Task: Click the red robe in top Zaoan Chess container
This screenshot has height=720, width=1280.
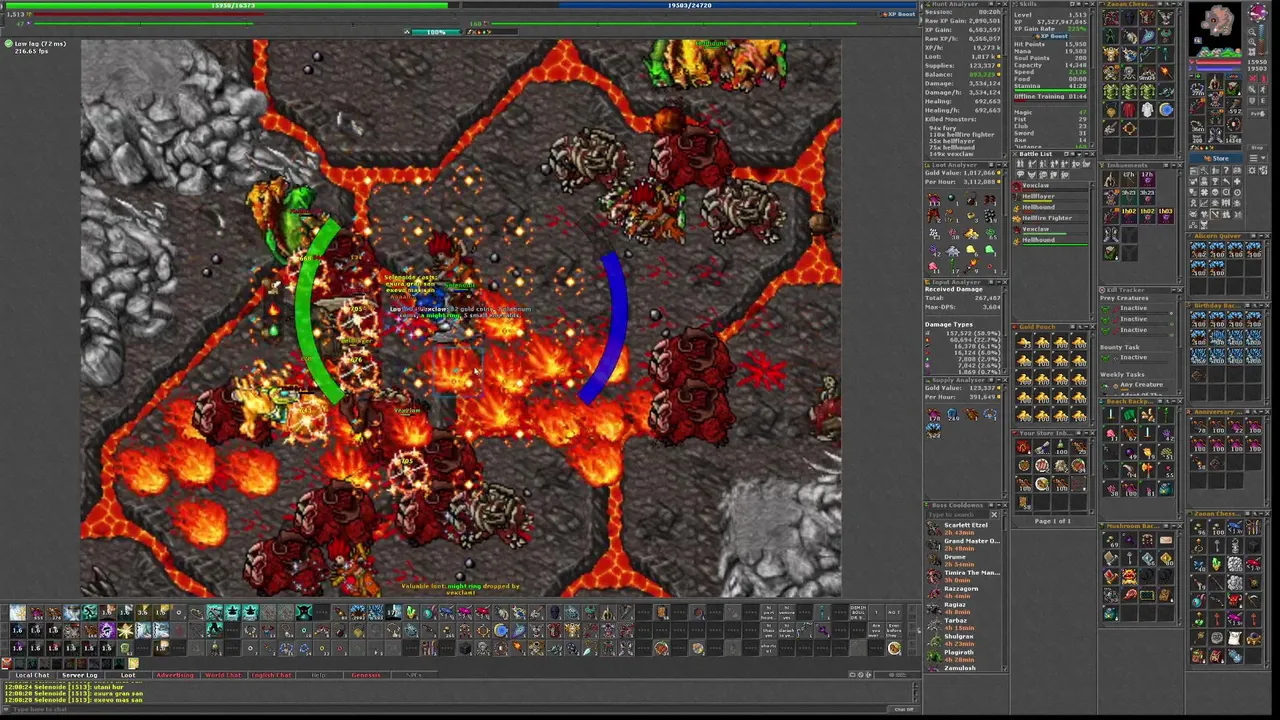Action: (1129, 110)
